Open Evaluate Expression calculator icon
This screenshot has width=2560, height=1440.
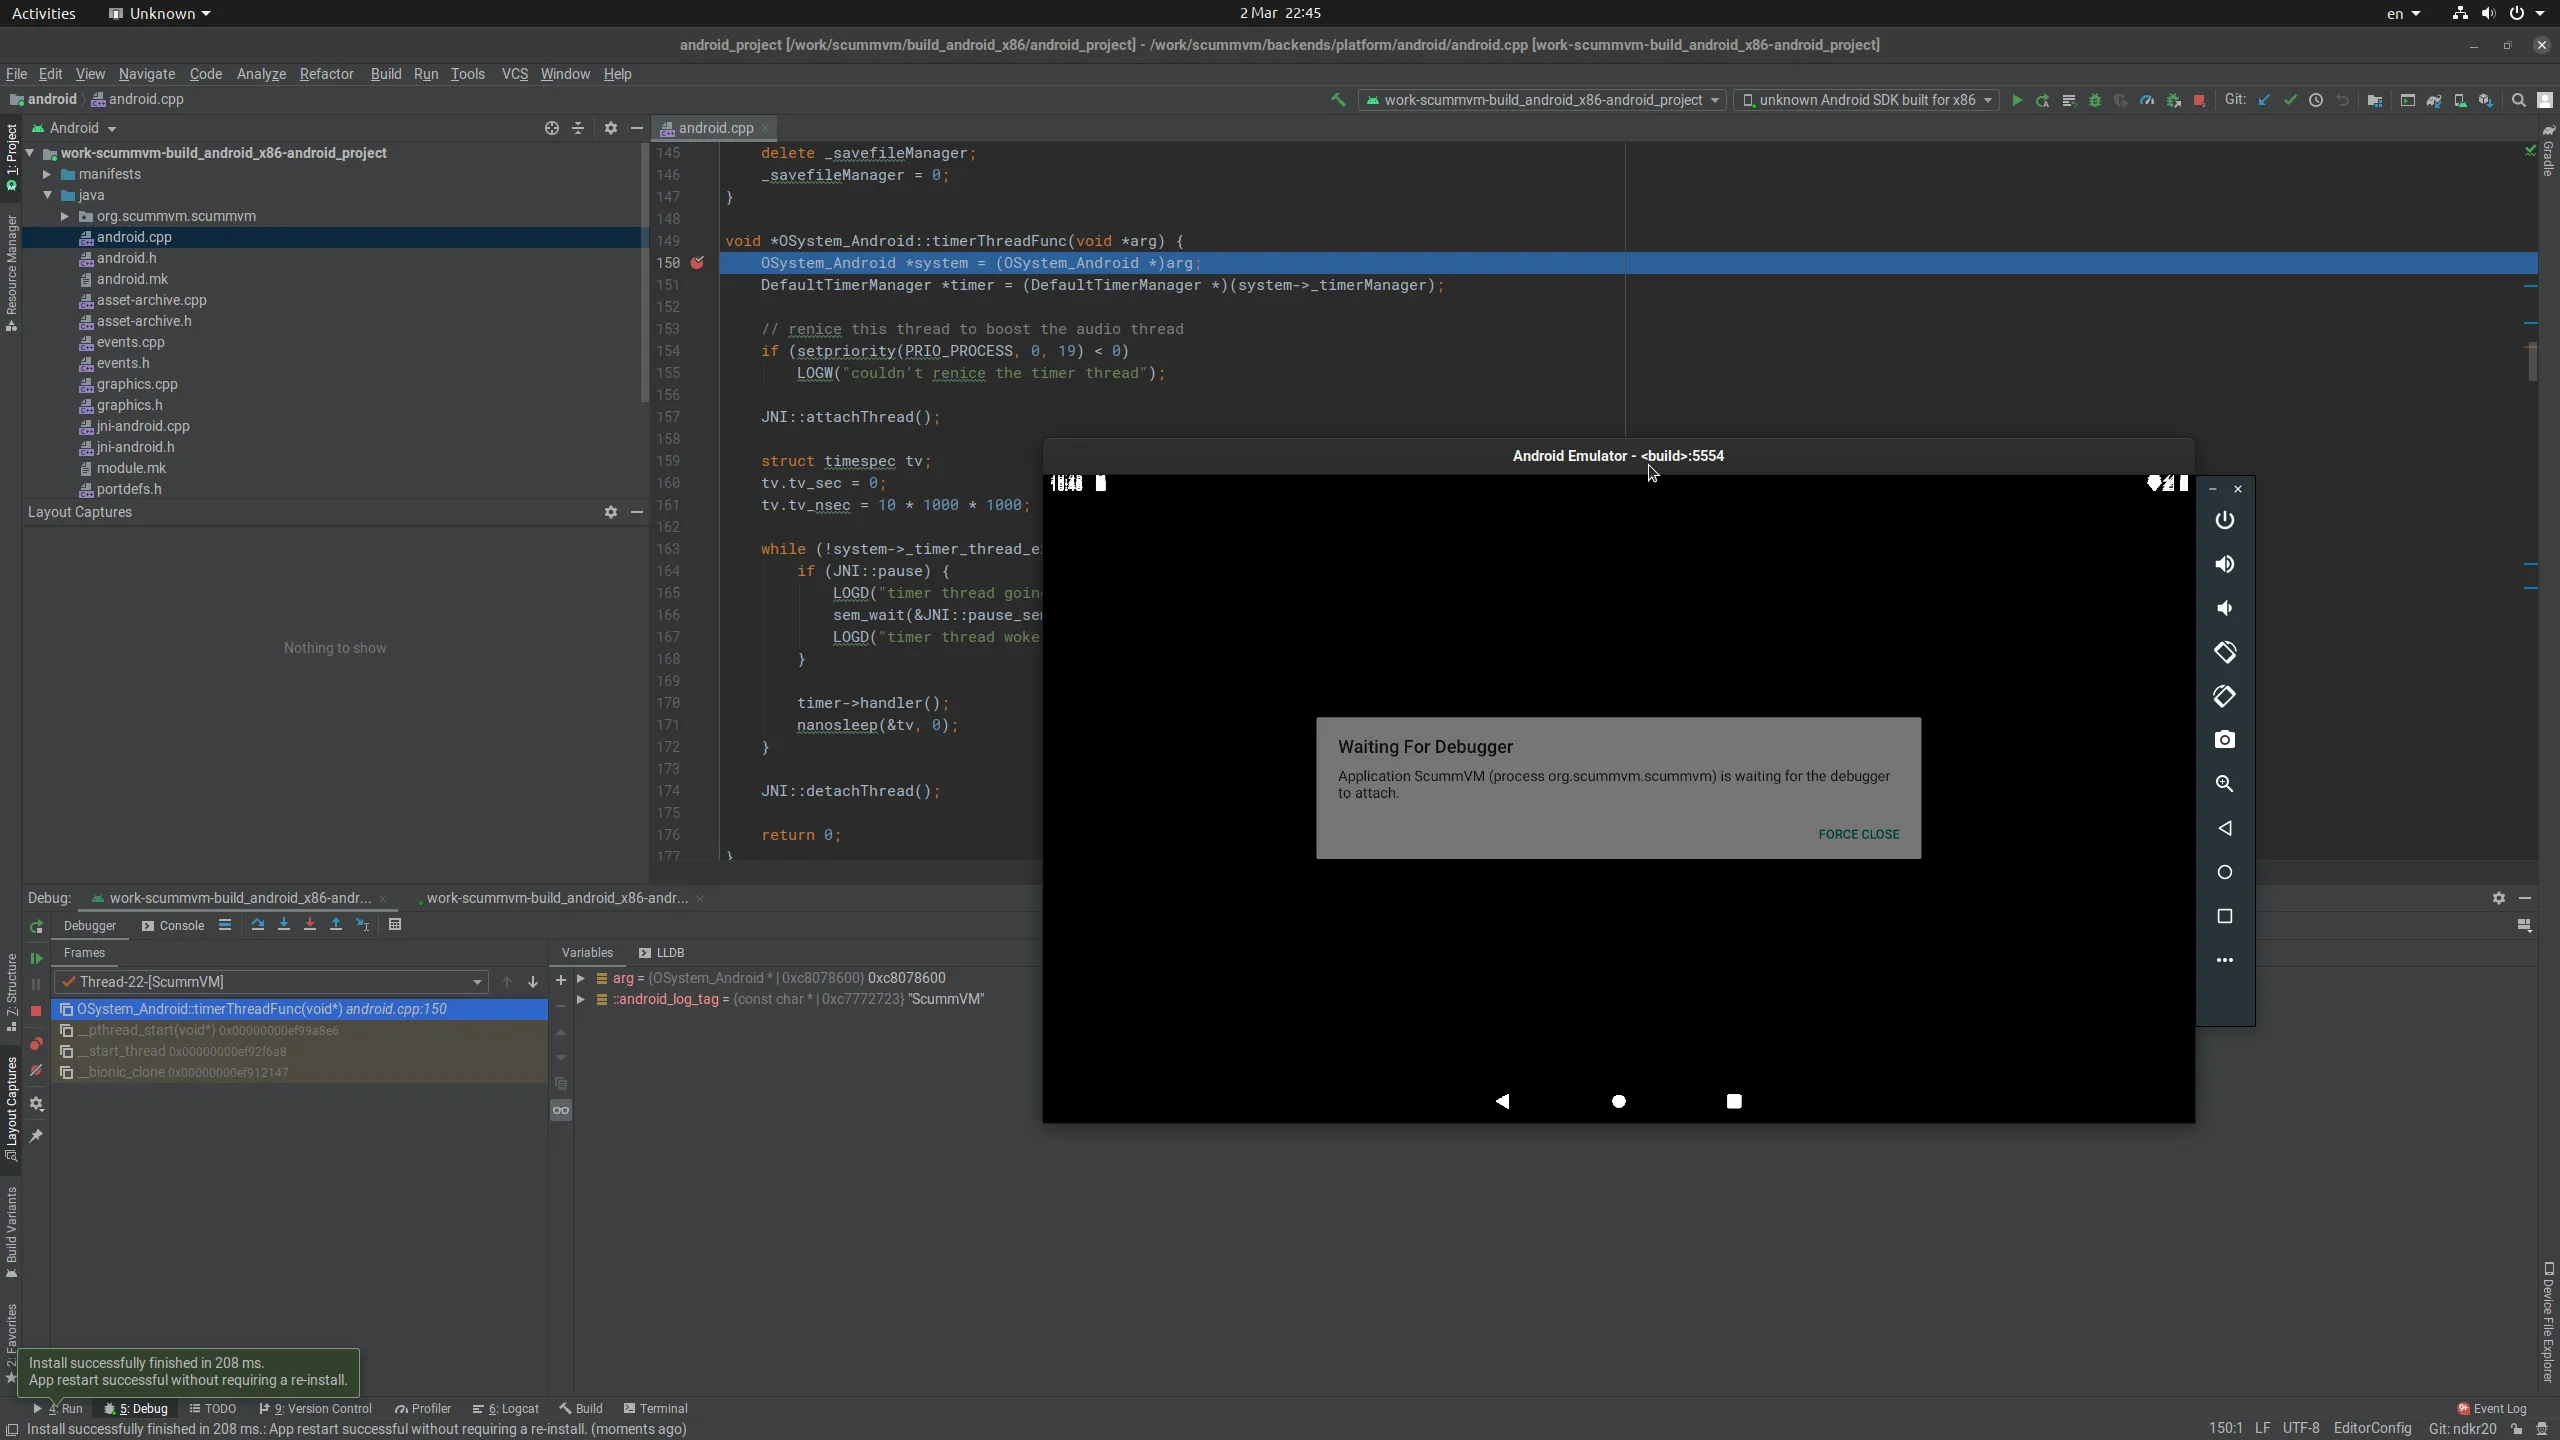(395, 925)
